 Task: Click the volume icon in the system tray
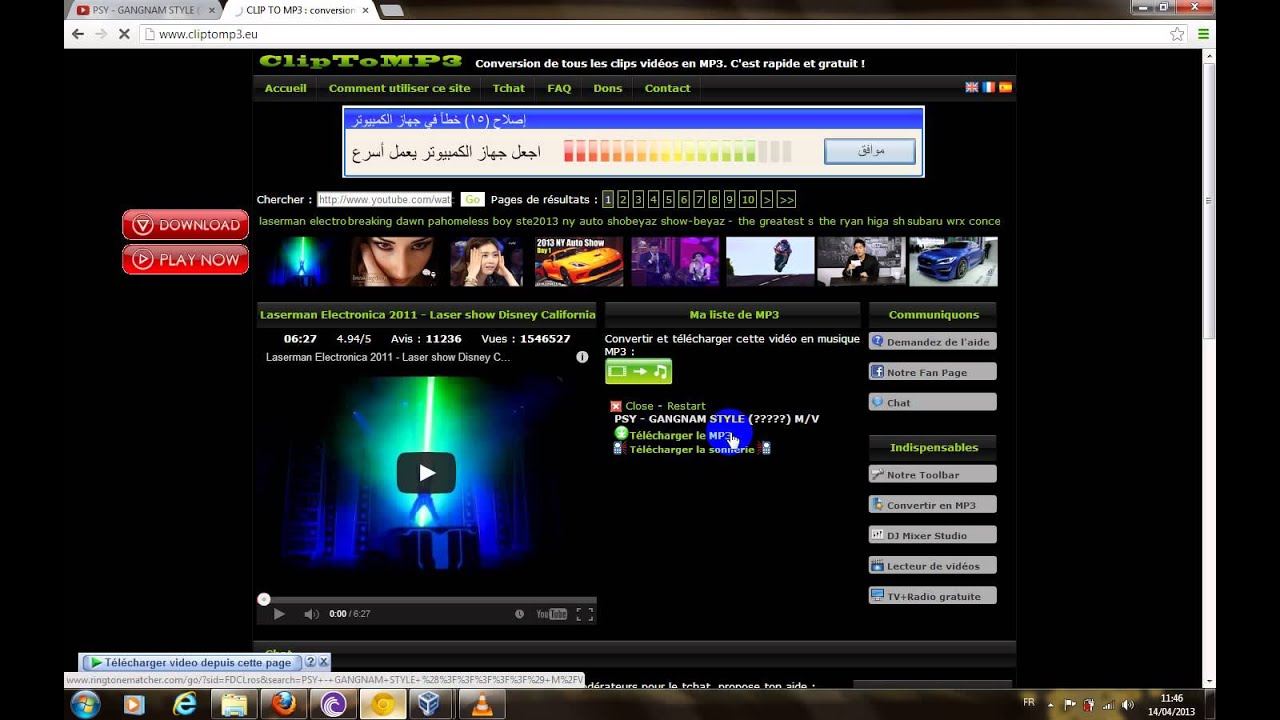click(1128, 704)
